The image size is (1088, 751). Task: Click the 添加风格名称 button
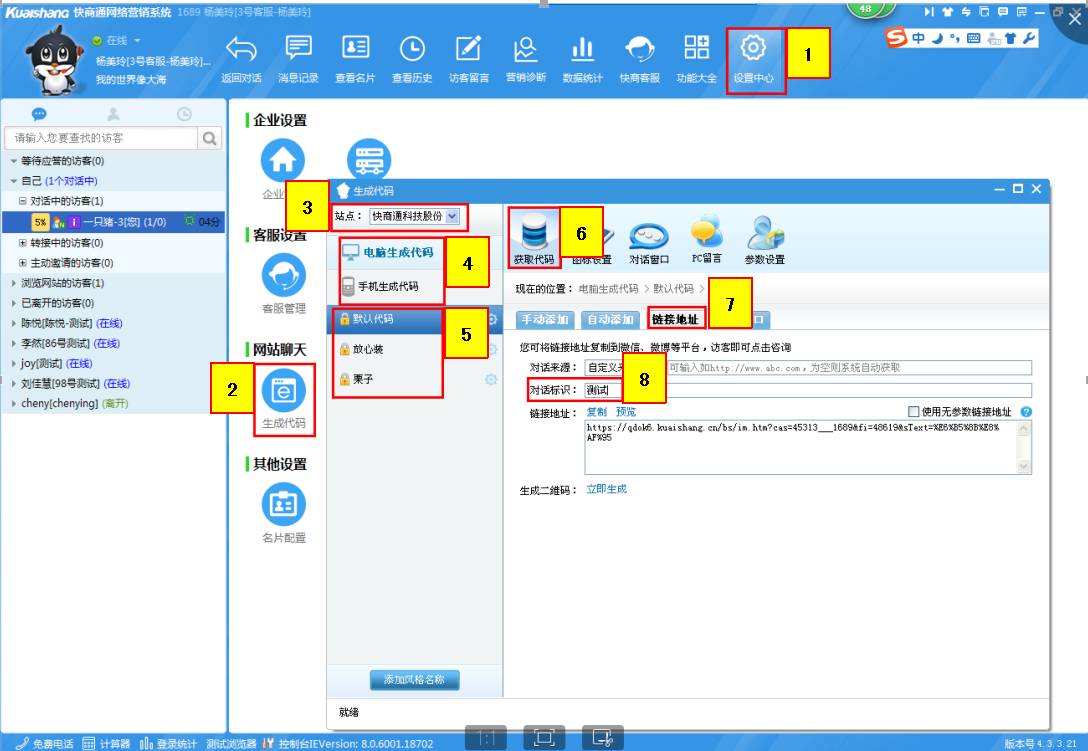pyautogui.click(x=414, y=680)
